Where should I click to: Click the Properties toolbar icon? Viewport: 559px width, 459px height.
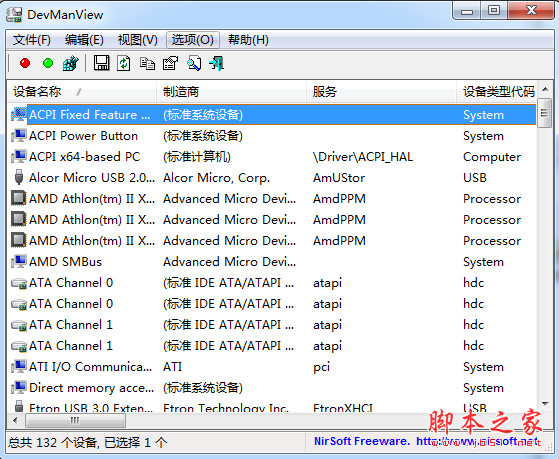click(170, 63)
